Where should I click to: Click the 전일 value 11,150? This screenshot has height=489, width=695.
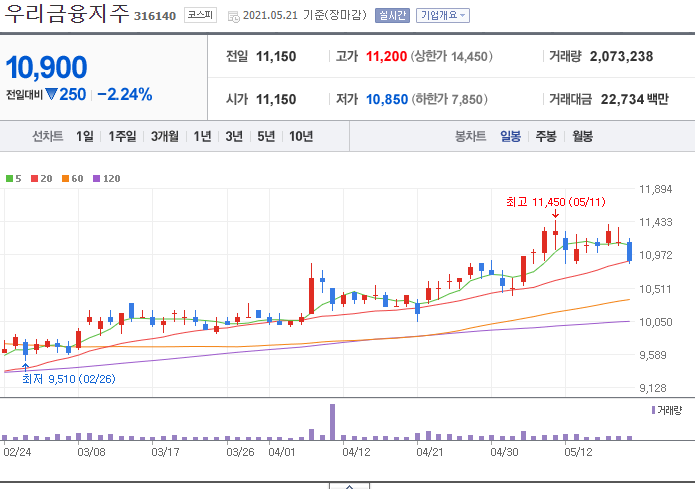point(276,56)
